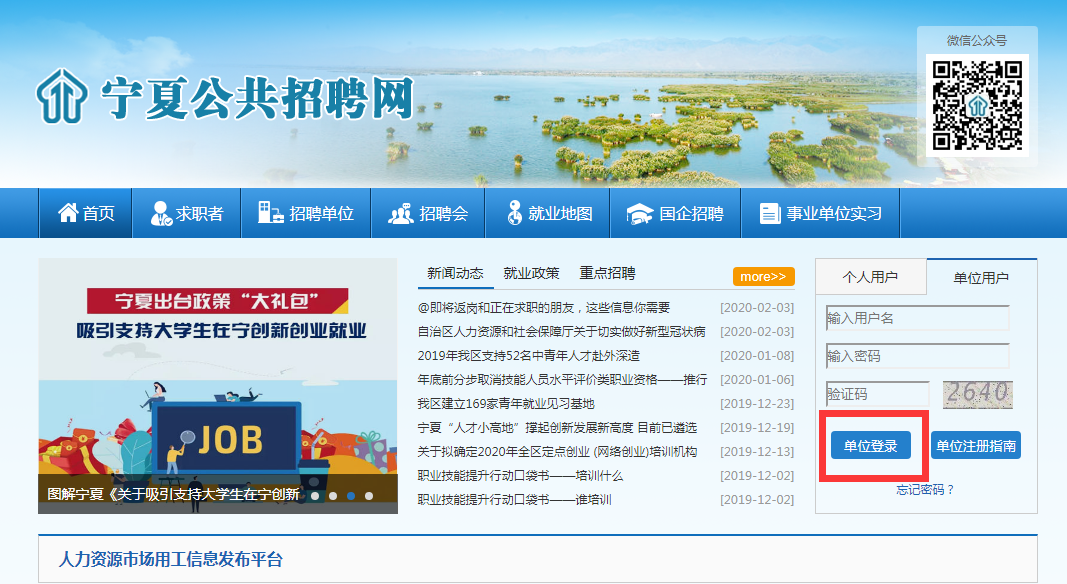This screenshot has width=1067, height=584.
Task: Click the site logo emblem
Action: pyautogui.click(x=62, y=96)
